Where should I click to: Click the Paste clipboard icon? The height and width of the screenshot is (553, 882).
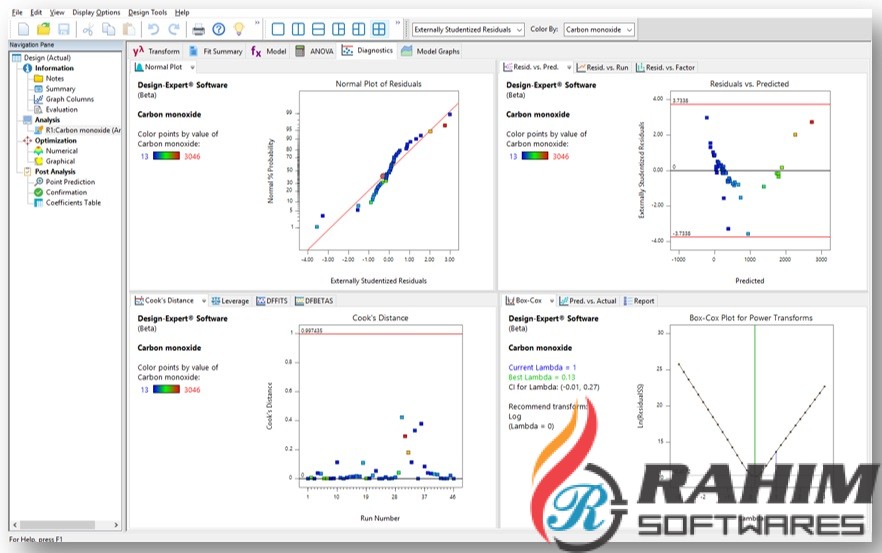[129, 29]
